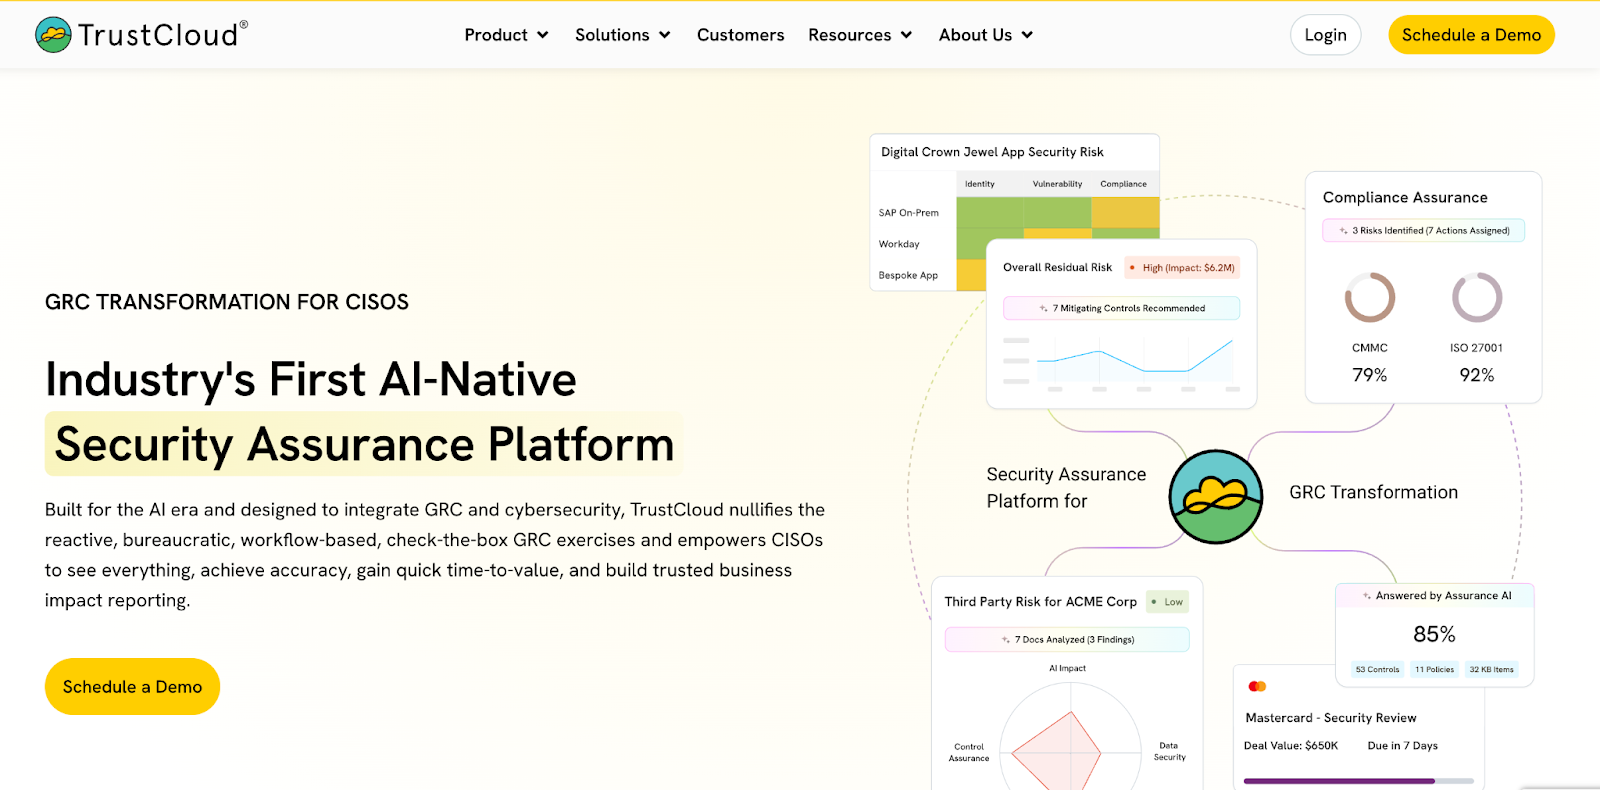This screenshot has height=790, width=1600.
Task: Click the central TrustCloud cloud emblem
Action: 1216,496
